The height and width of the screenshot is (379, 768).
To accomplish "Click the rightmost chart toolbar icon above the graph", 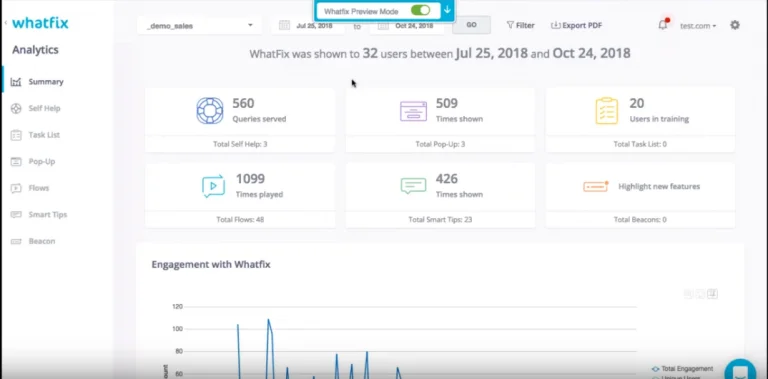I will pyautogui.click(x=713, y=294).
